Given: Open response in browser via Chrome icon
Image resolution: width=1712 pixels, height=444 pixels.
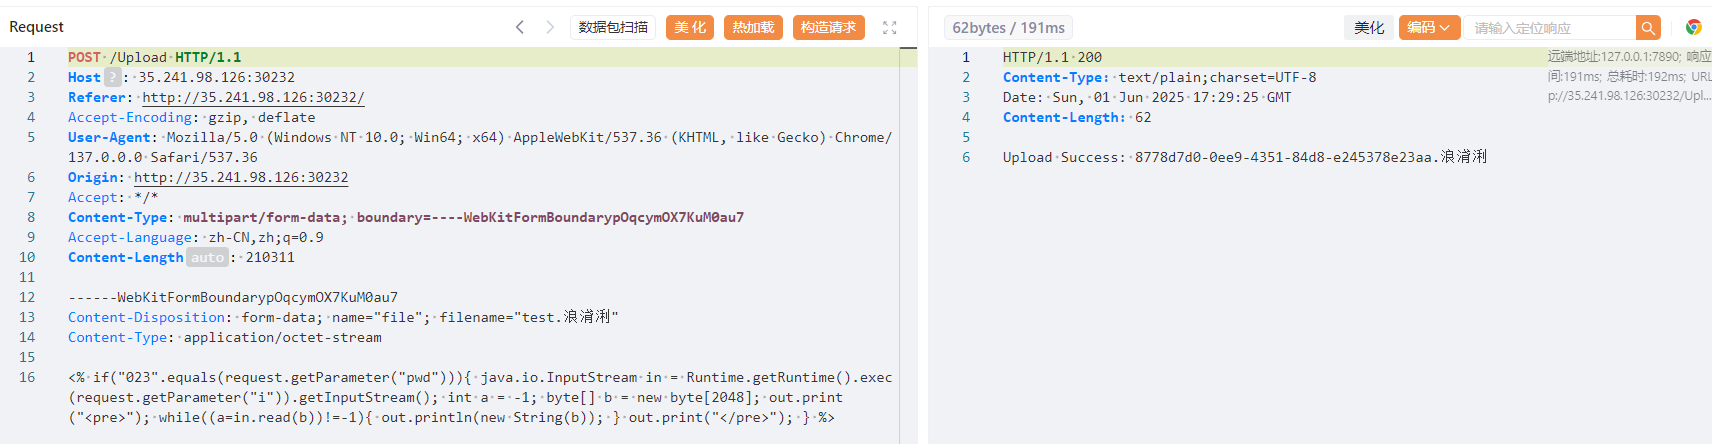Looking at the screenshot, I should pyautogui.click(x=1693, y=28).
